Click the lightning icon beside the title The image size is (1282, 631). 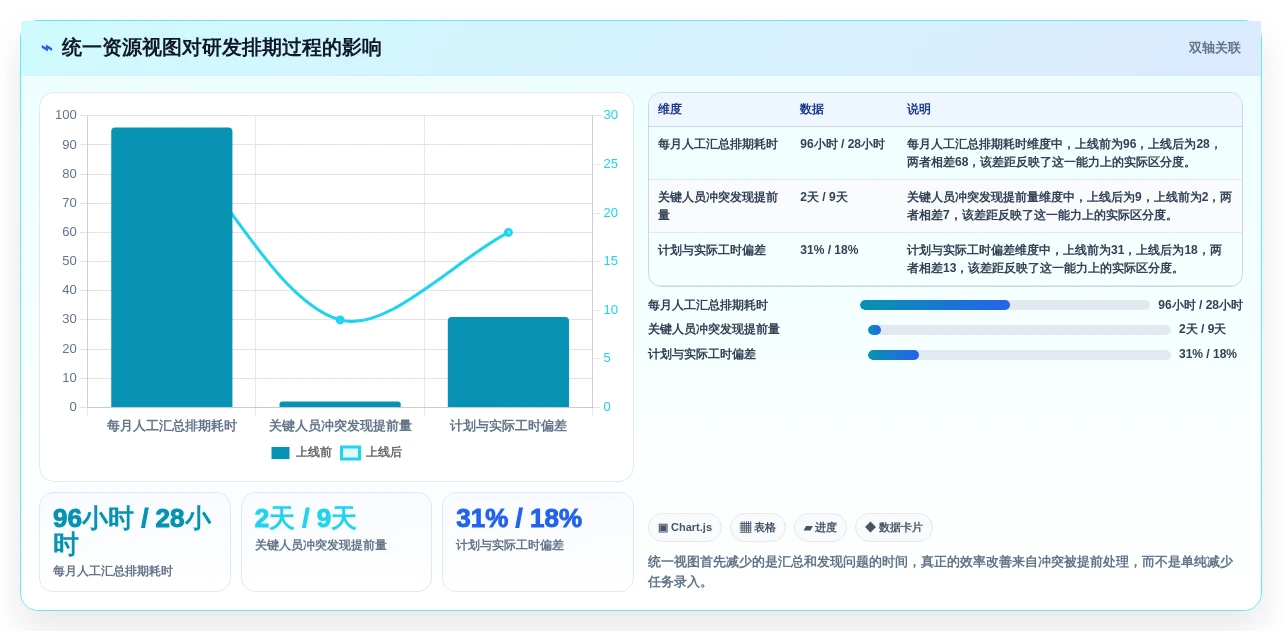click(x=47, y=48)
